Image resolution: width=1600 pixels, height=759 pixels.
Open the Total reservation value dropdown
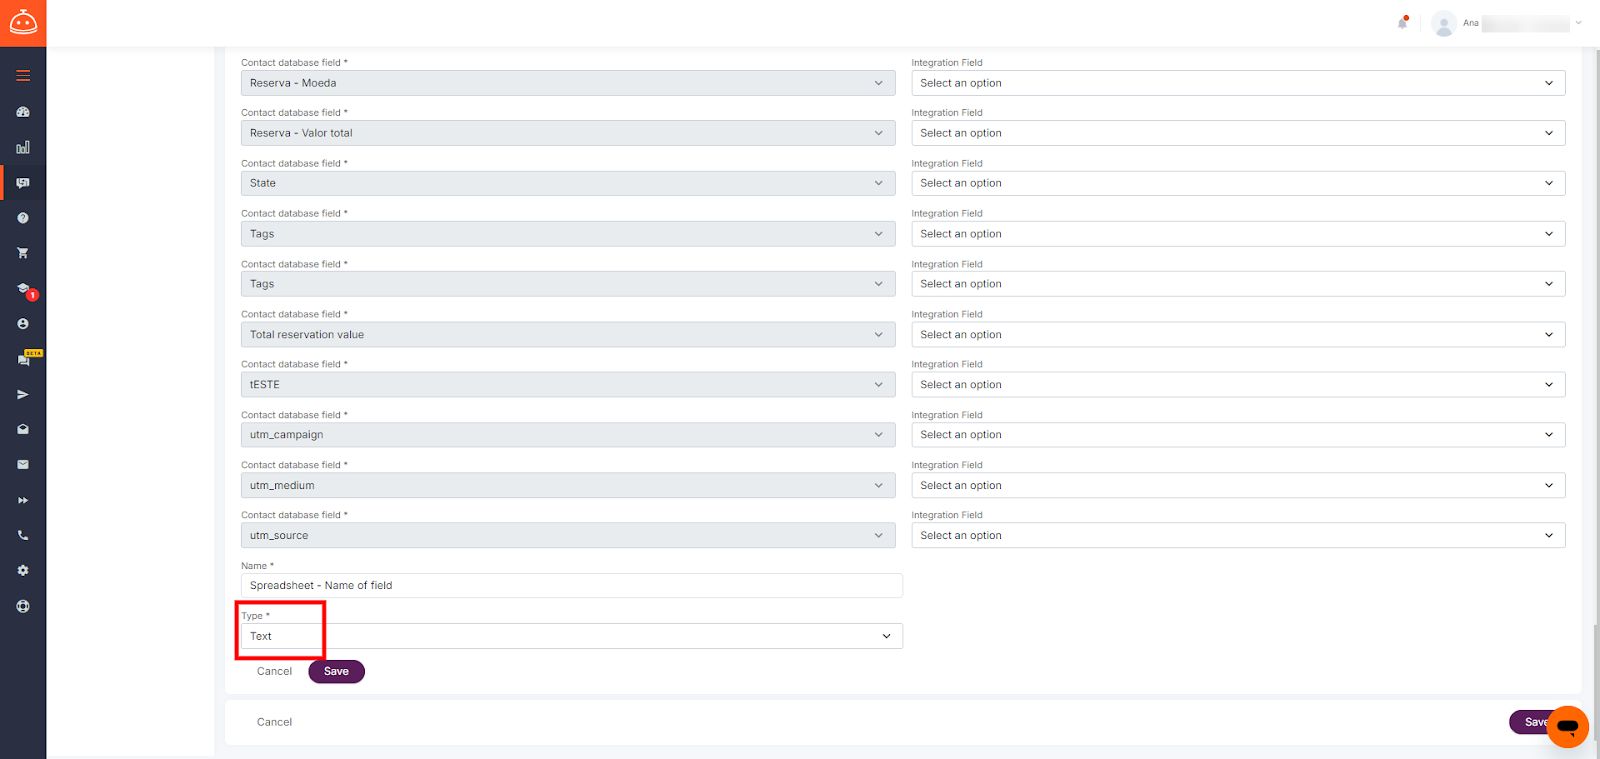(x=568, y=334)
